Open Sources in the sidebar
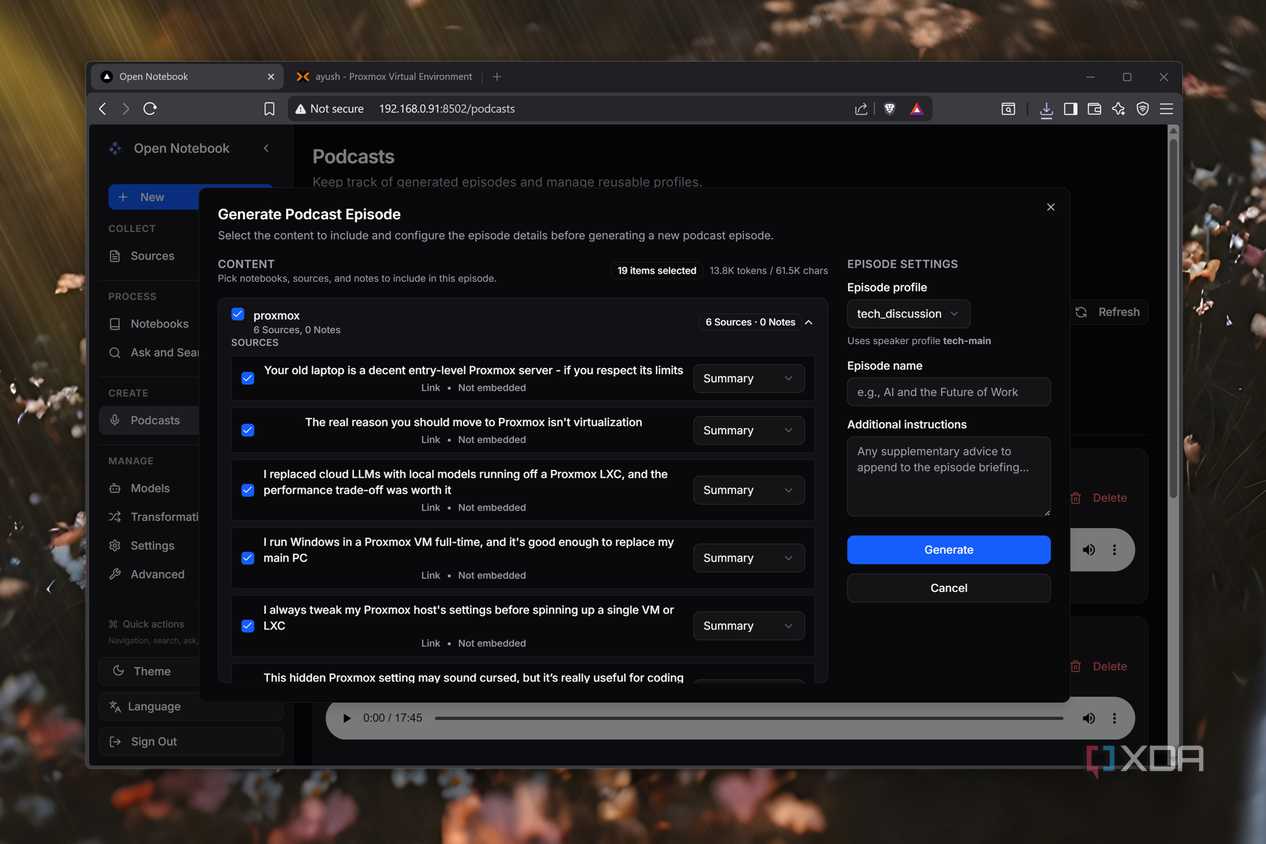The height and width of the screenshot is (844, 1266). click(152, 256)
